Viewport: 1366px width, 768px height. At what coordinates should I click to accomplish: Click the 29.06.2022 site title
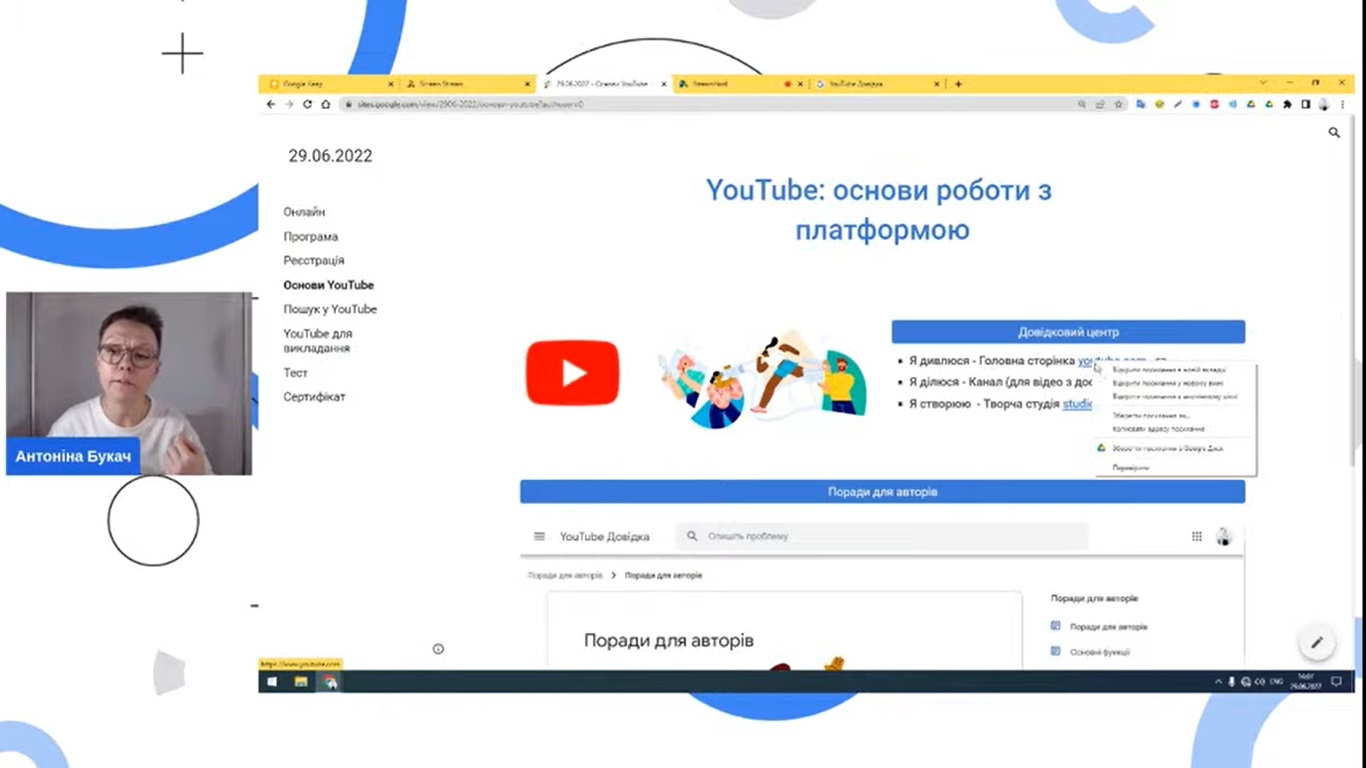(330, 156)
